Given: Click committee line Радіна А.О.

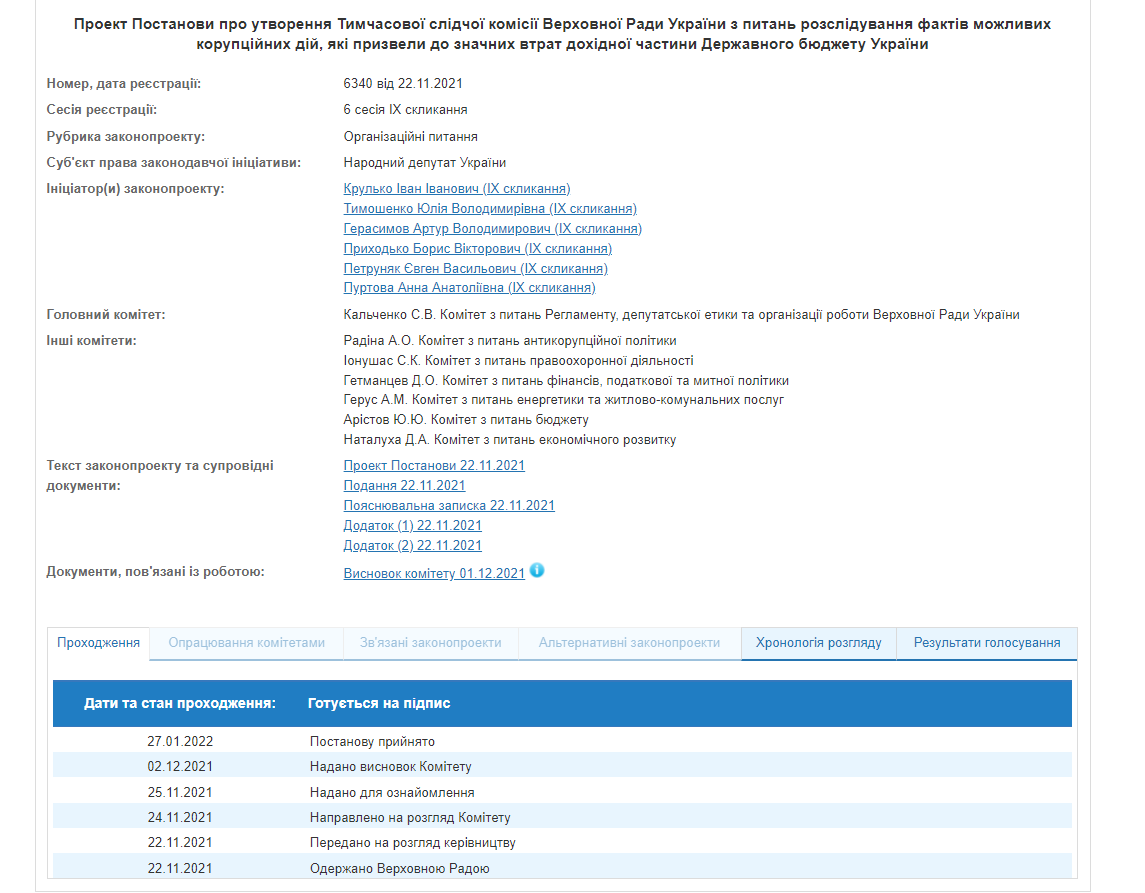Looking at the screenshot, I should pyautogui.click(x=510, y=340).
